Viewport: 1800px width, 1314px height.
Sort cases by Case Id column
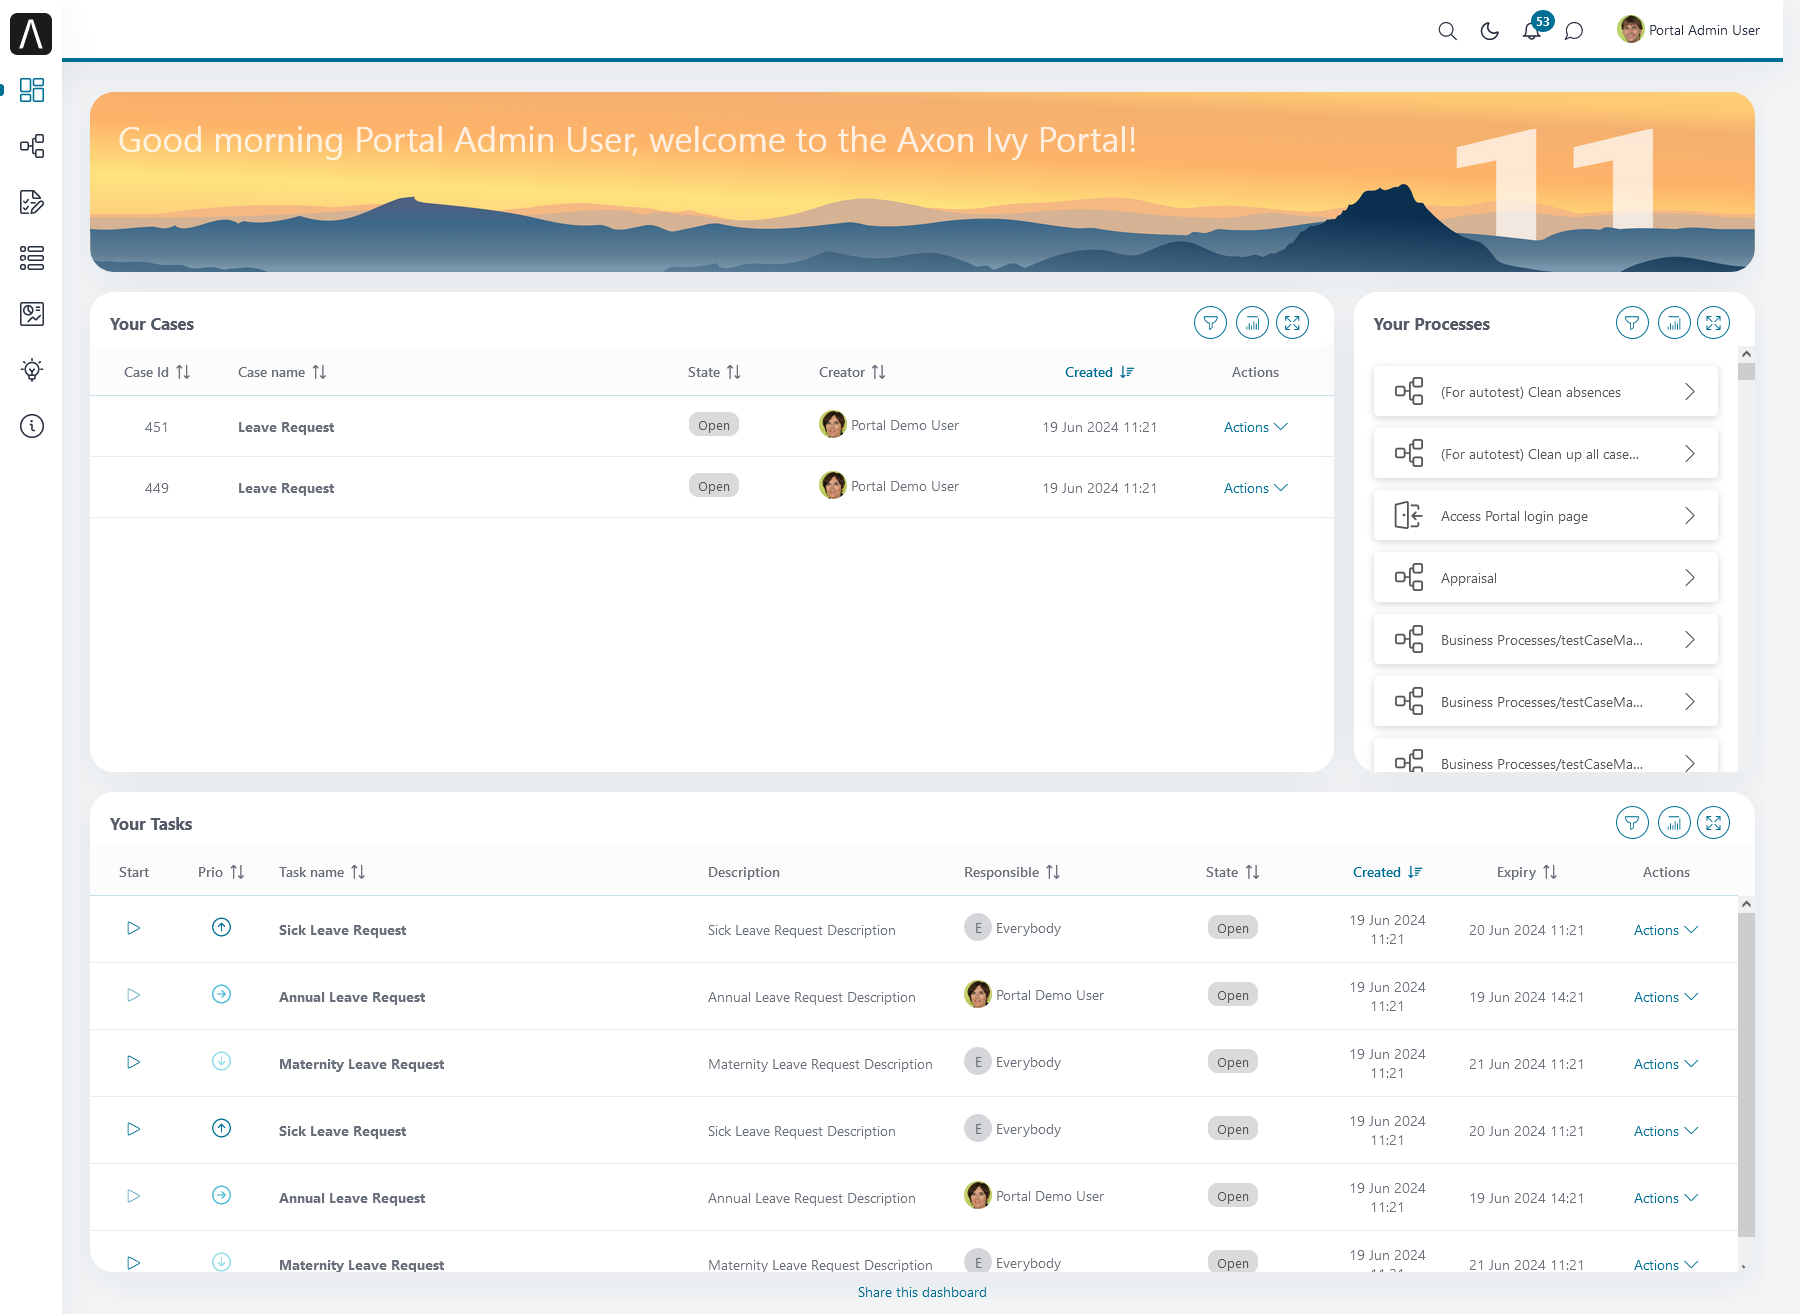pos(157,372)
